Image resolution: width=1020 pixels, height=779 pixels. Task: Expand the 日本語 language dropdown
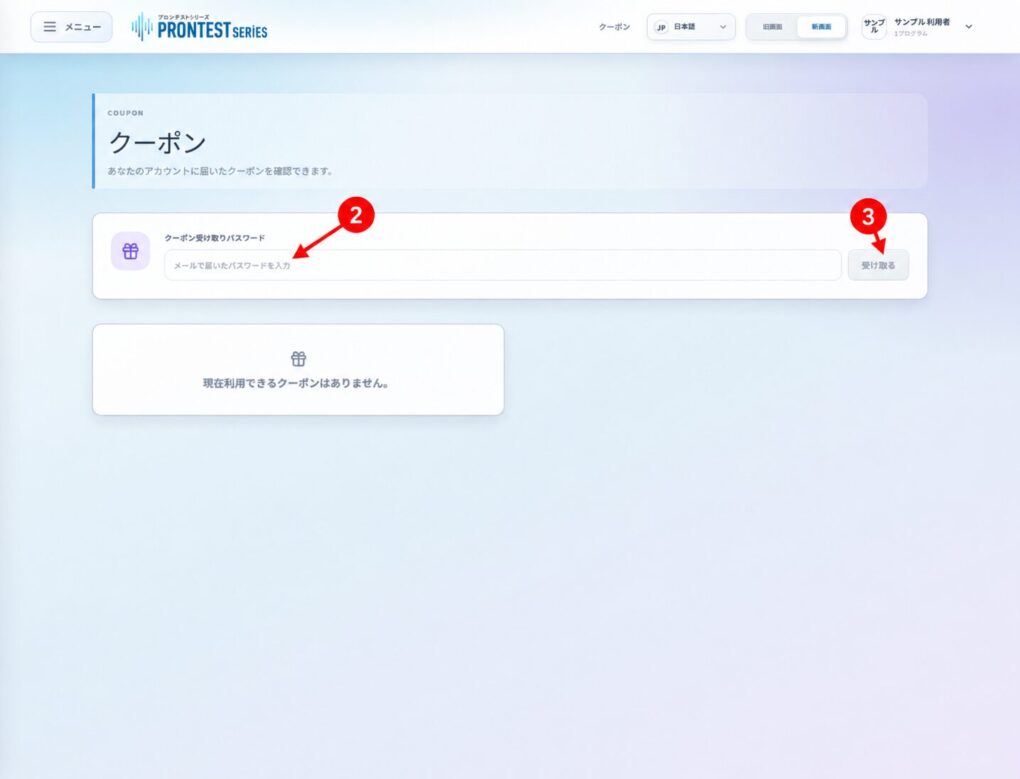coord(691,27)
